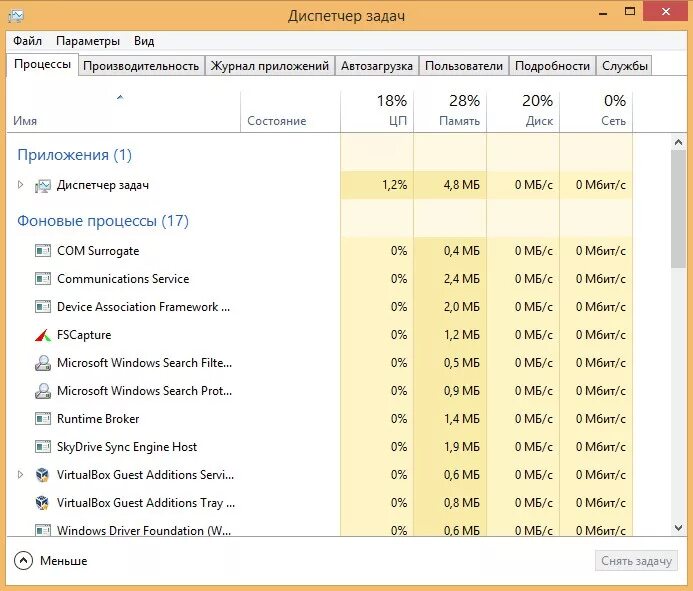Click the vertical scrollbar thumb
The height and width of the screenshot is (591, 693).
point(678,209)
